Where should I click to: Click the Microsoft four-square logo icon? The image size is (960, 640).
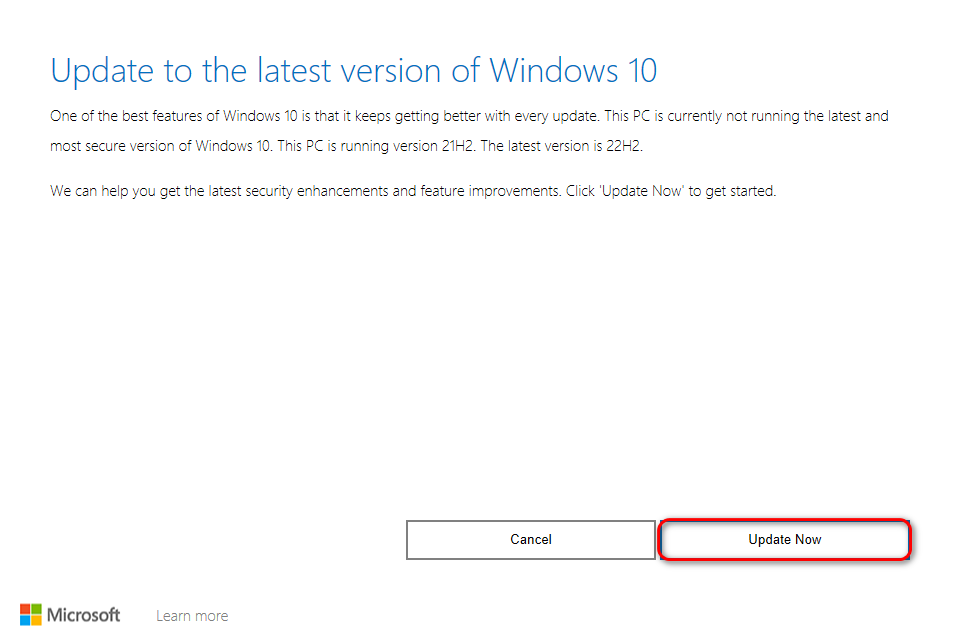click(x=31, y=614)
